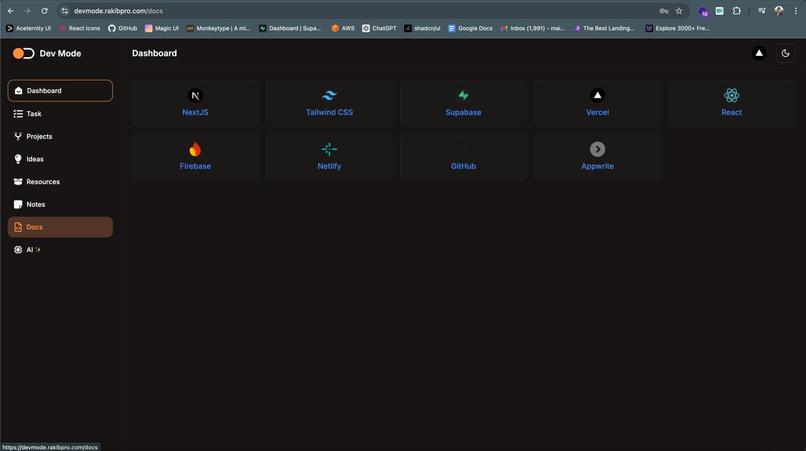Click the React atom icon

click(x=731, y=95)
